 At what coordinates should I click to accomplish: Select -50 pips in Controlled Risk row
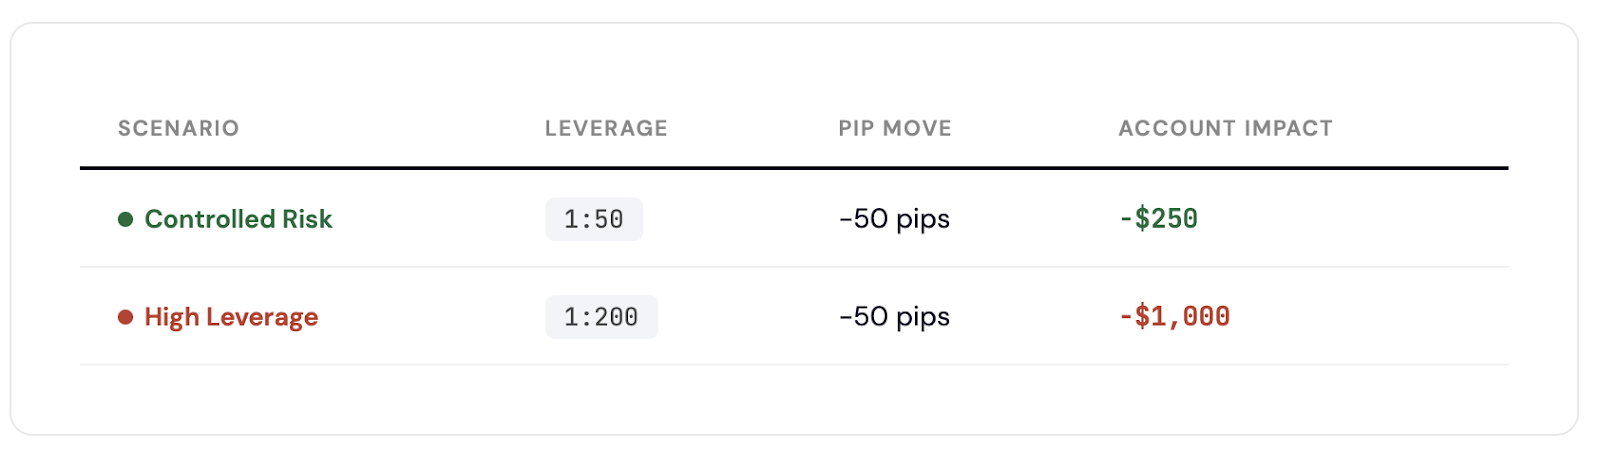pos(895,219)
